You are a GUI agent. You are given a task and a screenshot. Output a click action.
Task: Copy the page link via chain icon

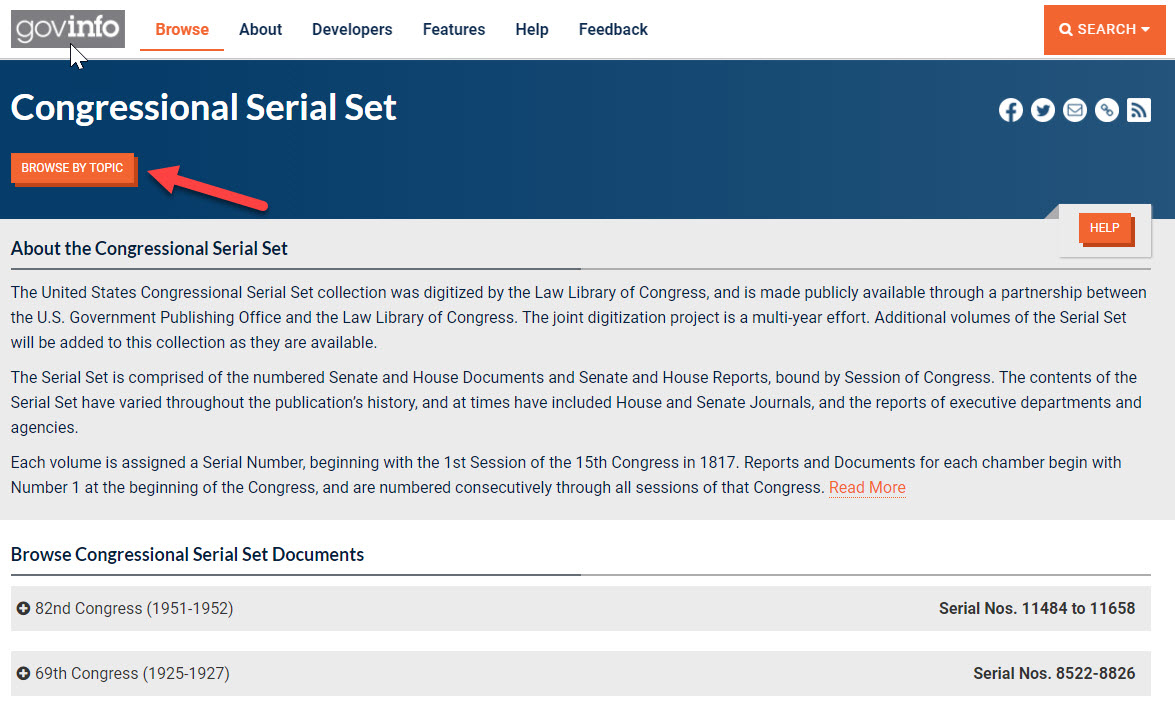coord(1107,111)
